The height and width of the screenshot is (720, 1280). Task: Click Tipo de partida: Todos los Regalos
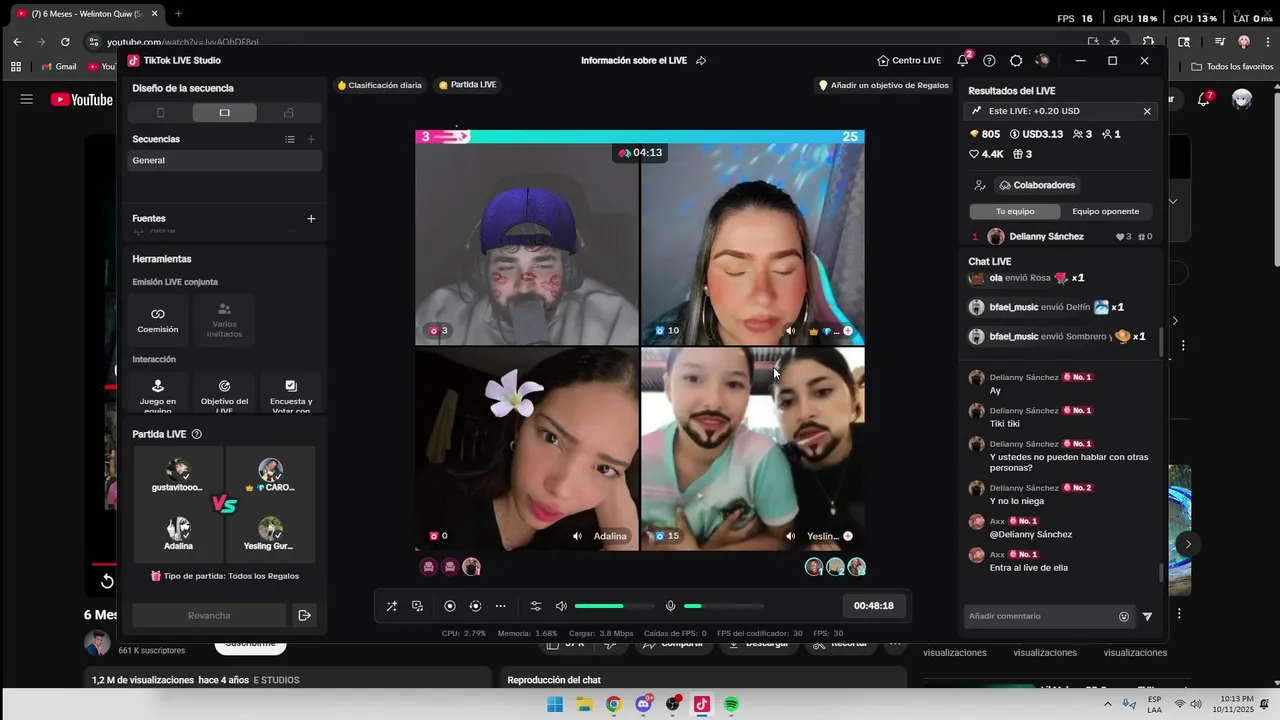pos(224,576)
